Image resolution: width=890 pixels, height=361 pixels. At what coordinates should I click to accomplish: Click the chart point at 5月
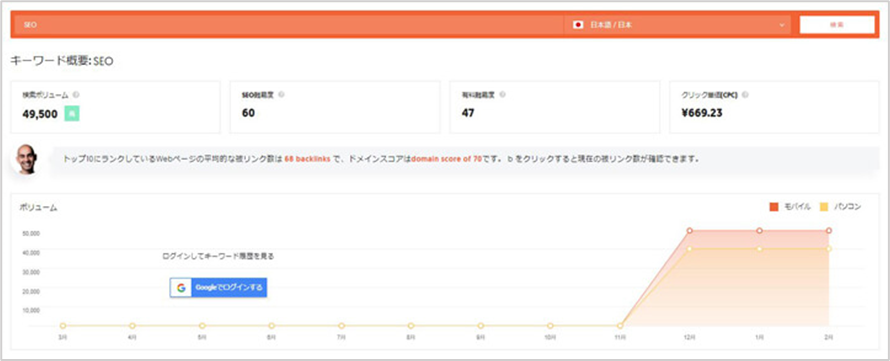(x=202, y=326)
